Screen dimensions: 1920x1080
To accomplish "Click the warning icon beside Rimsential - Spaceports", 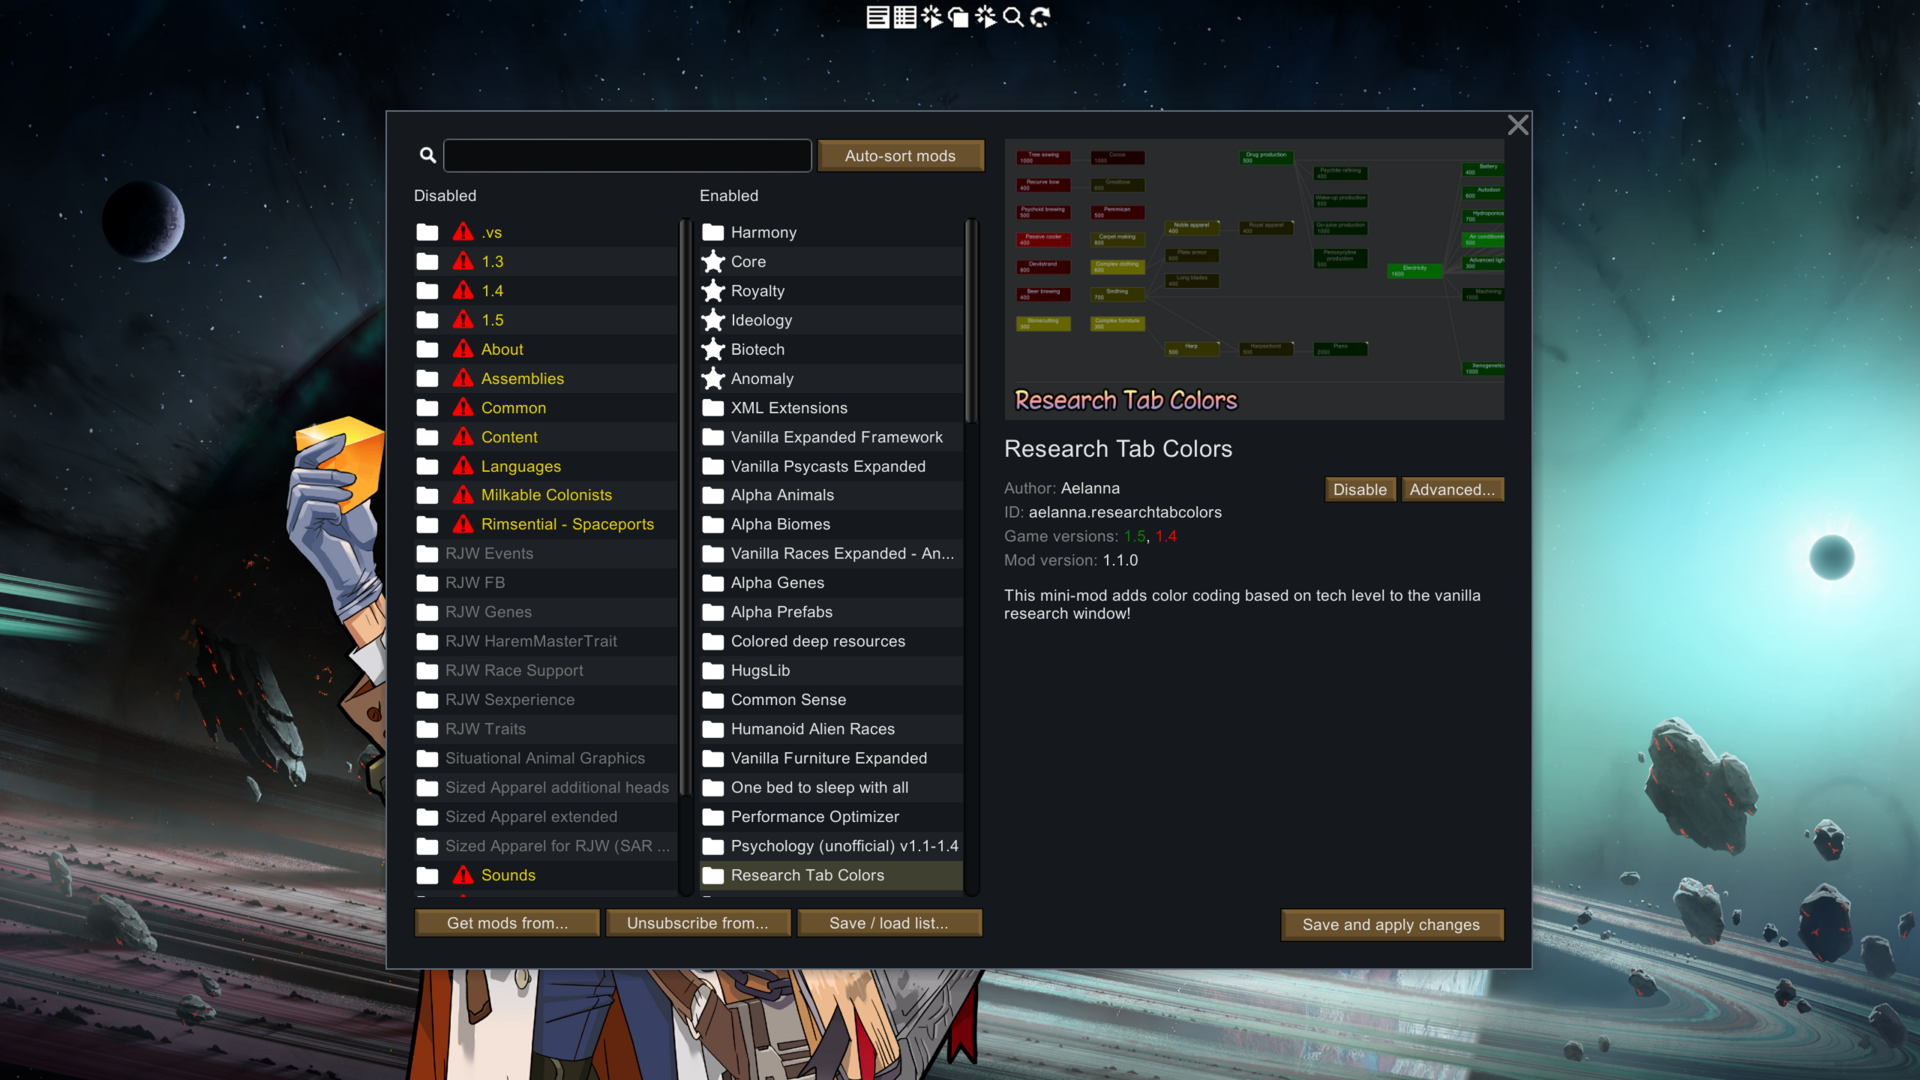I will (463, 524).
